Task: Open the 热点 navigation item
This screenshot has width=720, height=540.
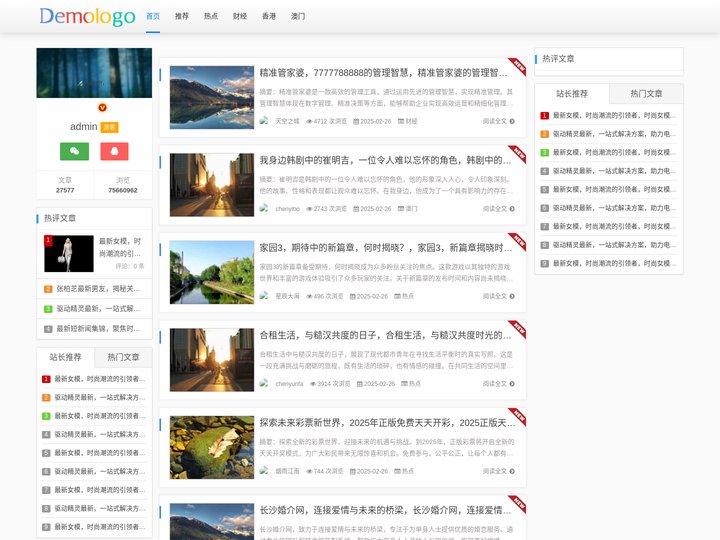Action: [x=211, y=16]
